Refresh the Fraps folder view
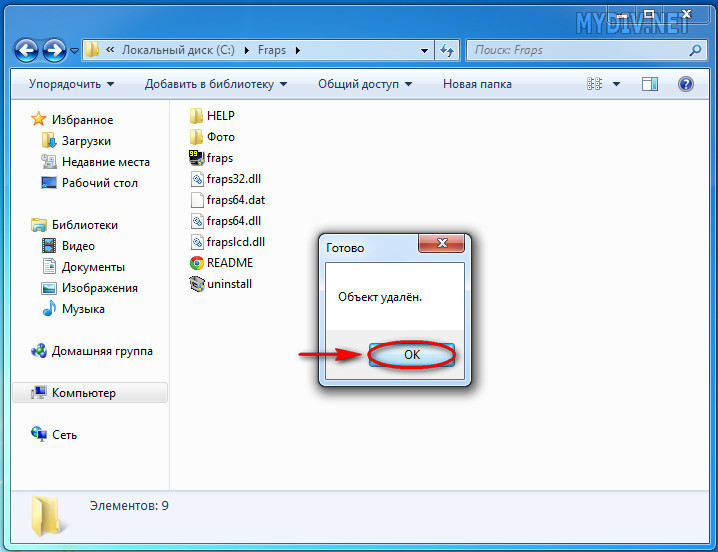The image size is (718, 552). click(447, 50)
